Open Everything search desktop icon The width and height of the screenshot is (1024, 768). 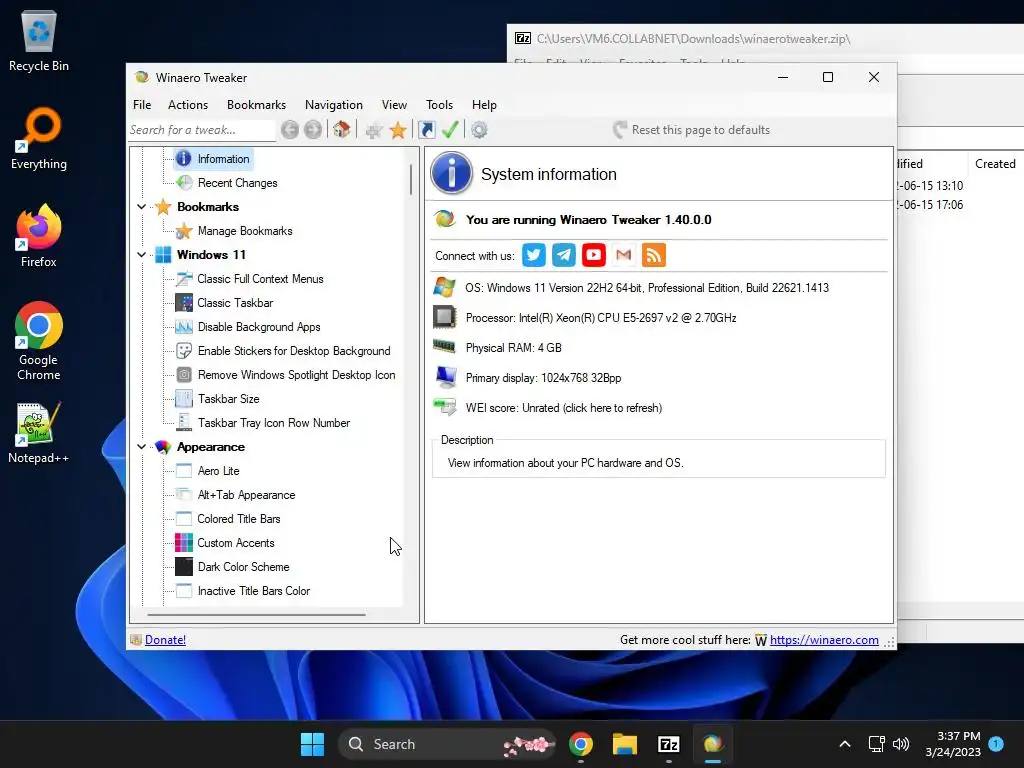click(39, 138)
